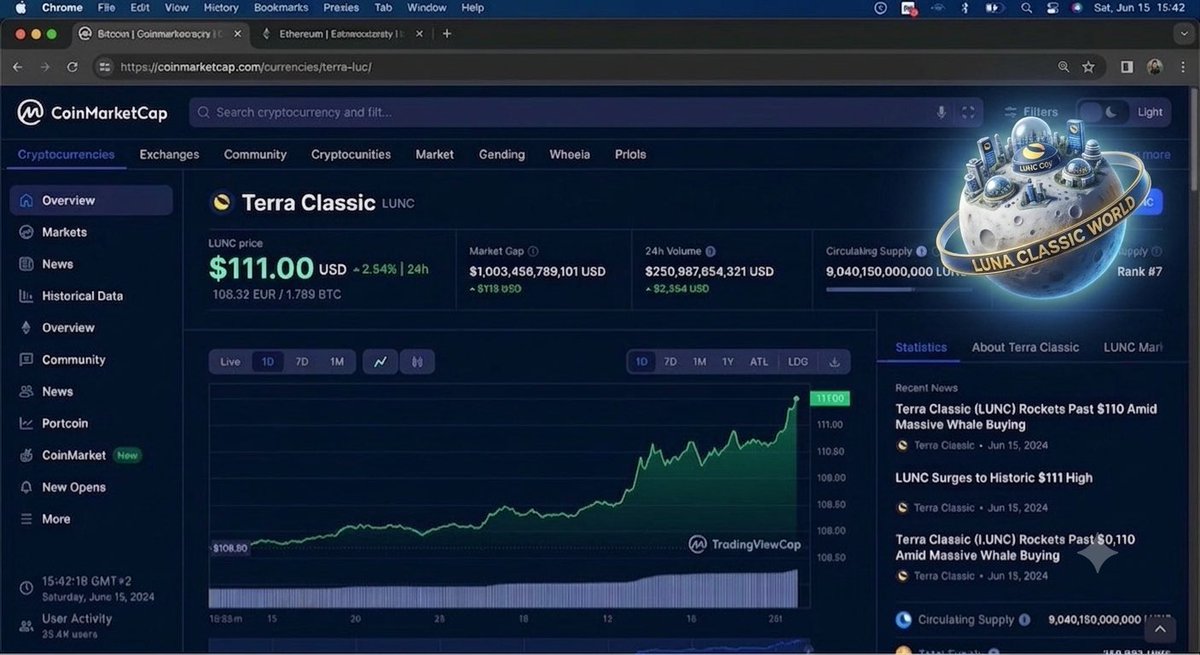Open headline 'Rockets Past $110 Amid Massive Whale Buying'

coord(1026,417)
